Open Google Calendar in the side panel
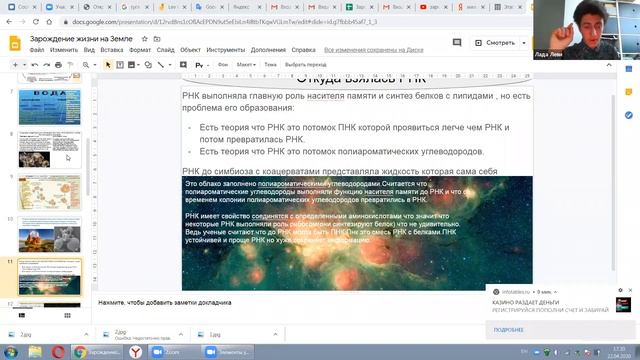This screenshot has height=360, width=640. pos(629,69)
